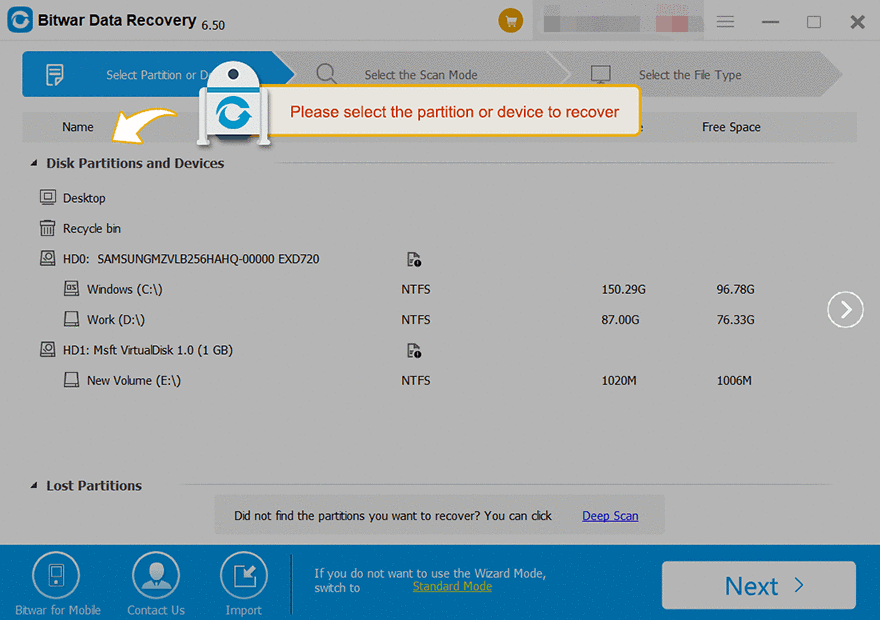This screenshot has height=620, width=880.
Task: Click the HD1 VirtualDisk info icon
Action: [x=414, y=351]
